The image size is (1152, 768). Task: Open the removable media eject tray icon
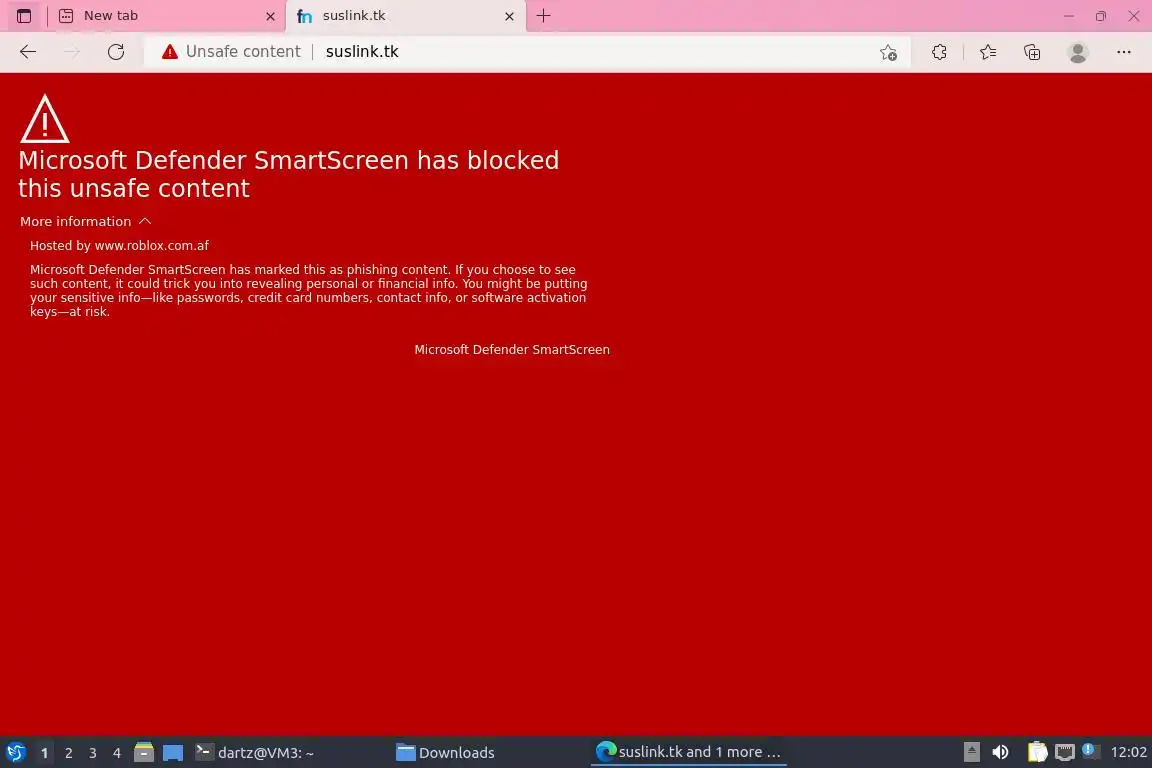pos(971,752)
